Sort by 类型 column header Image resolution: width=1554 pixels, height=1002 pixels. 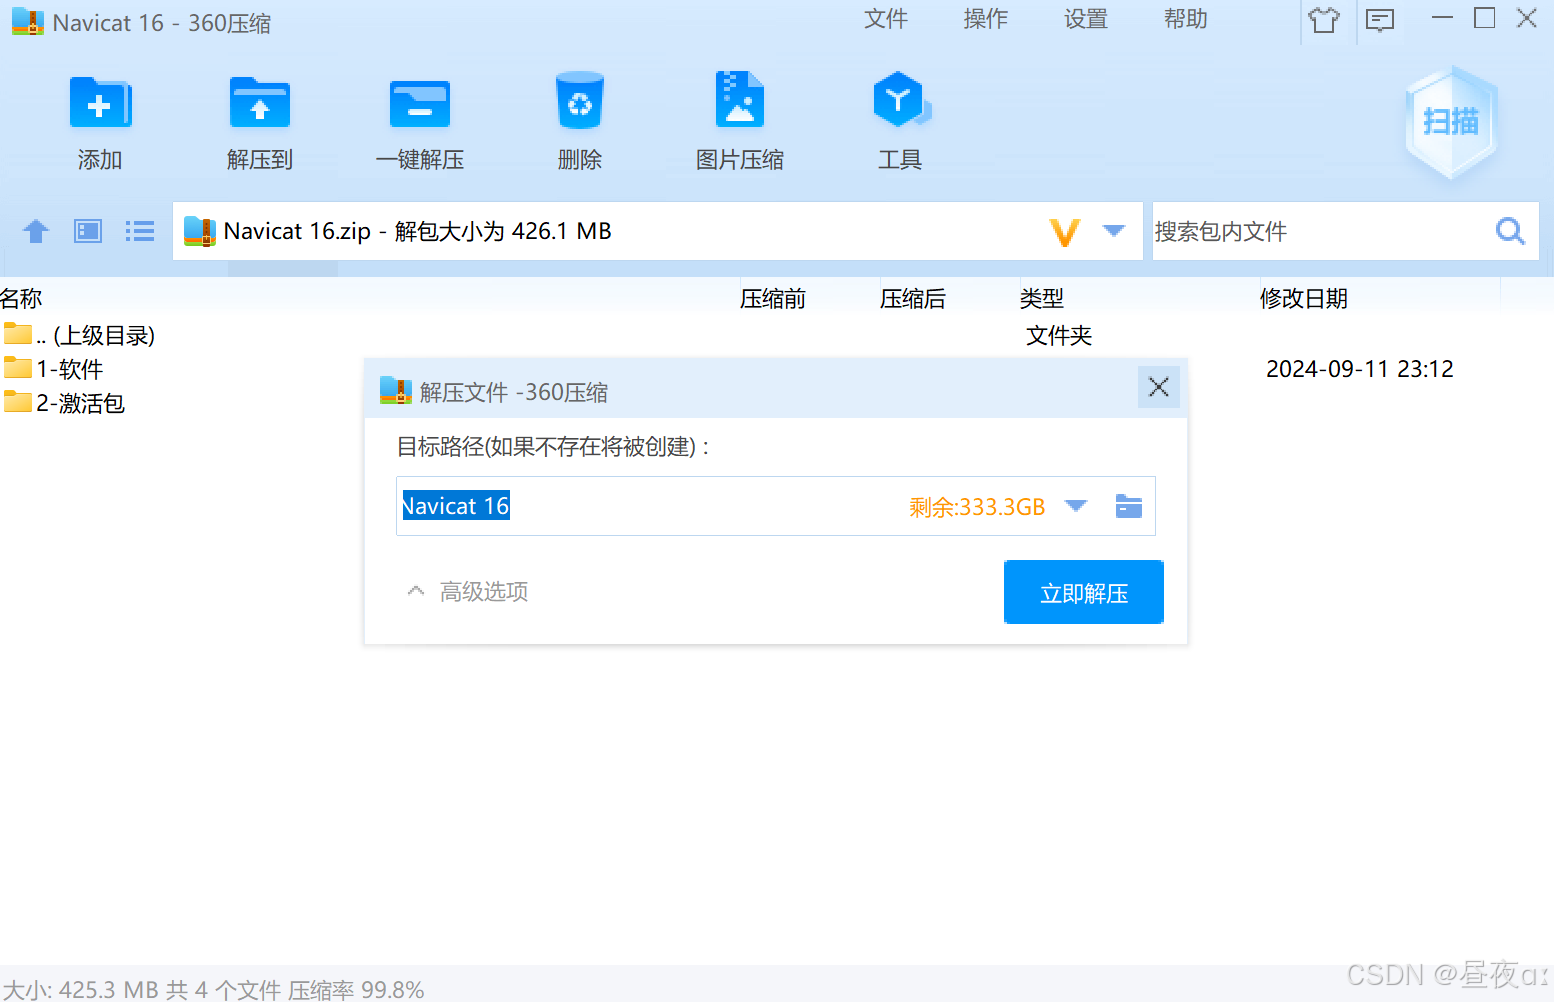[x=1042, y=298]
